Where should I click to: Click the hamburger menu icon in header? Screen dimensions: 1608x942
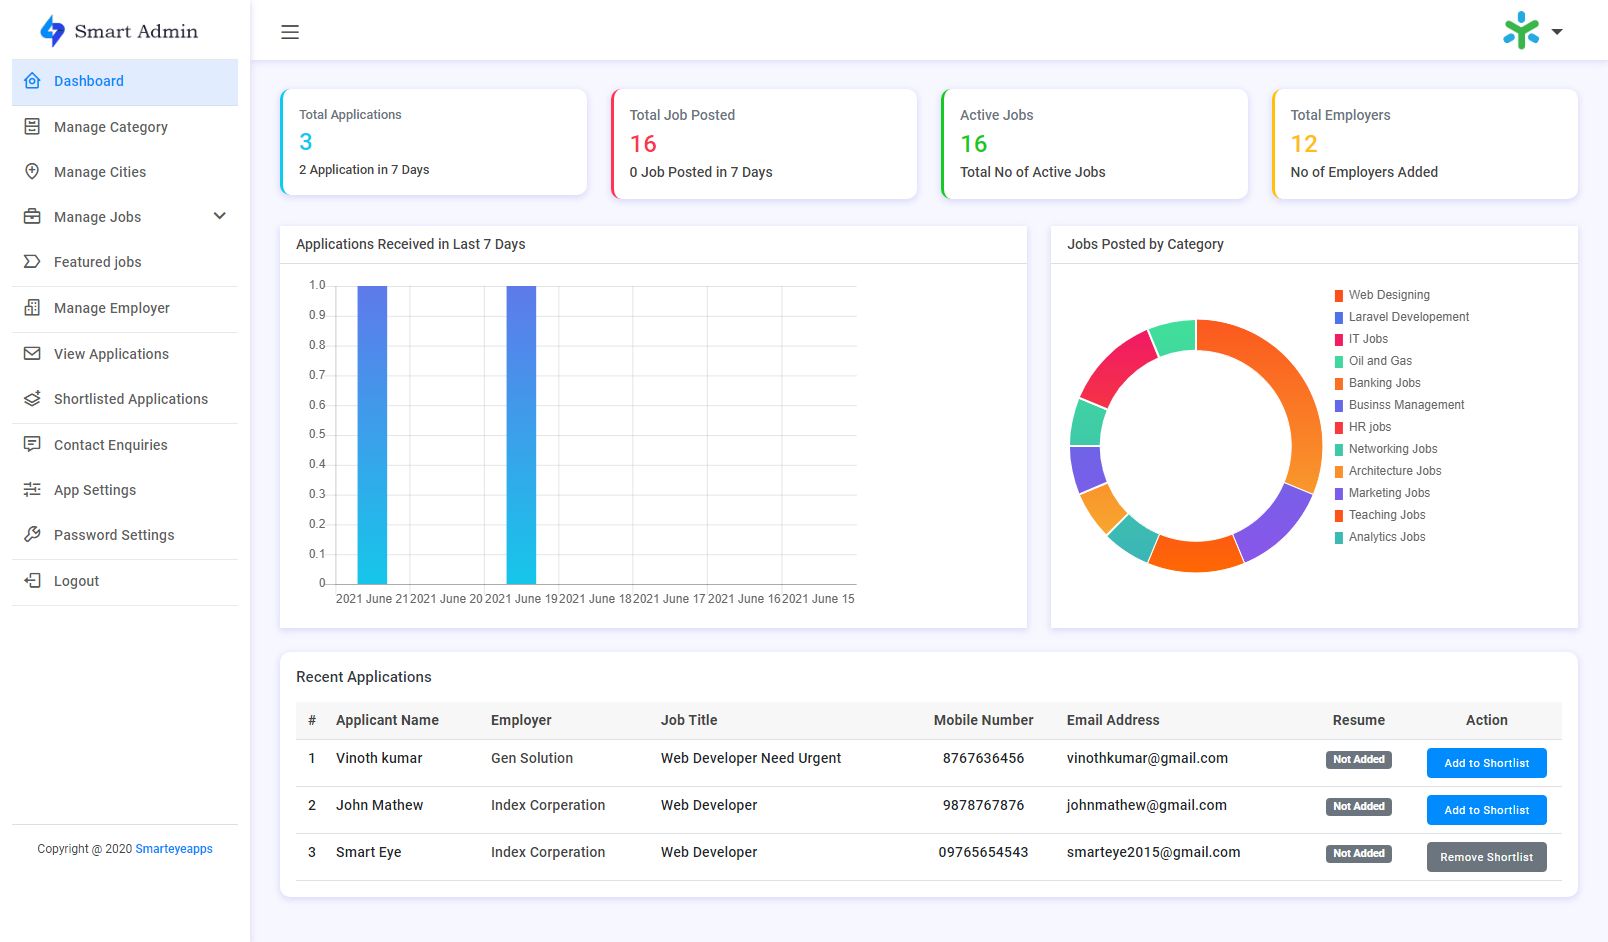coord(290,32)
